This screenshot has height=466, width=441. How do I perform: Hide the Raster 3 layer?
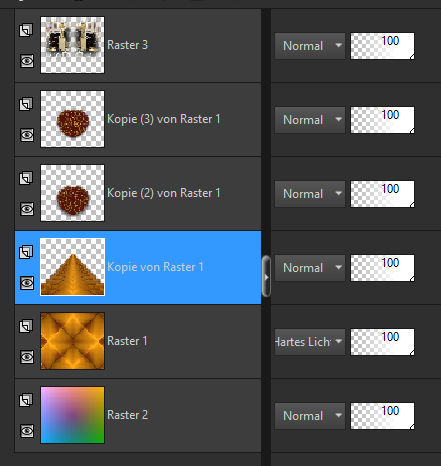[x=27, y=61]
